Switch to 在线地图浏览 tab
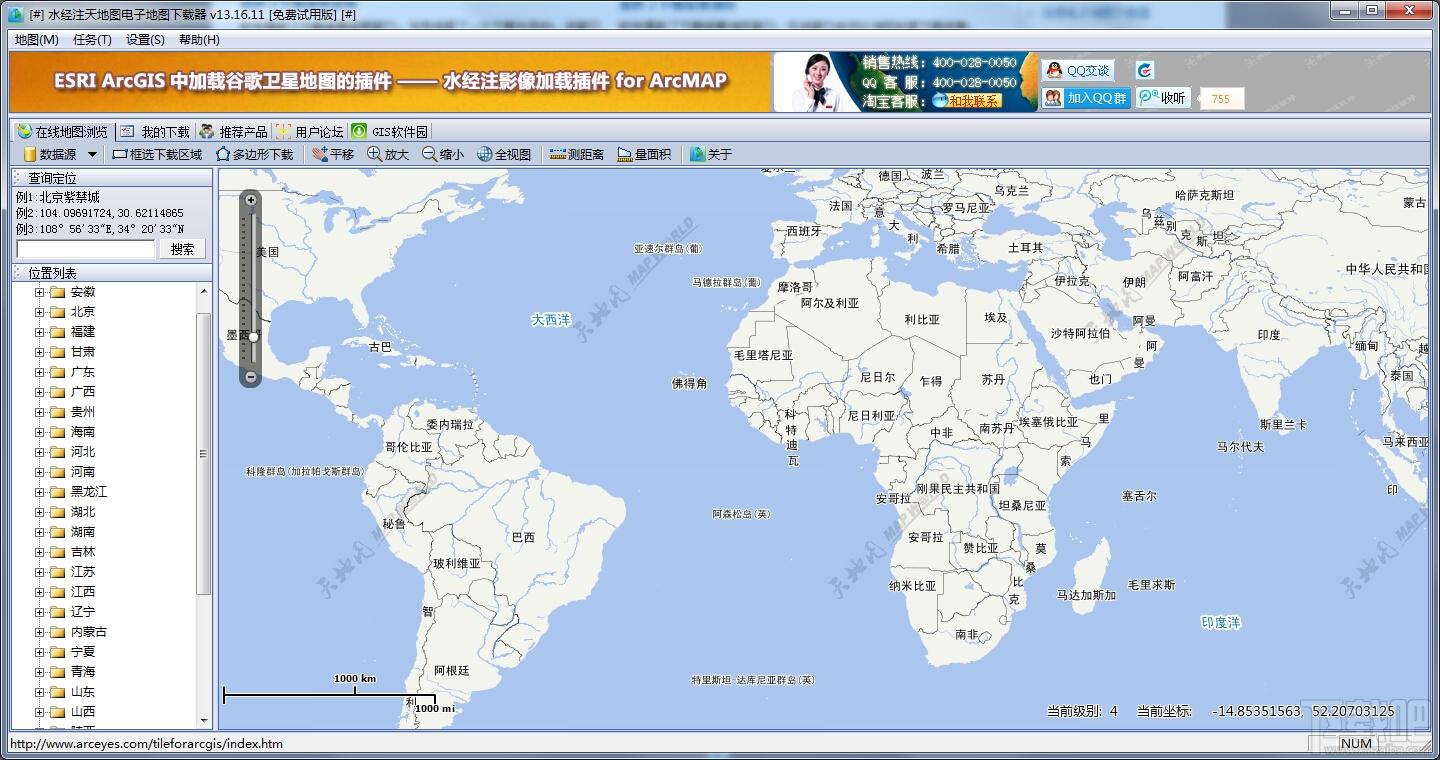1440x760 pixels. (62, 131)
